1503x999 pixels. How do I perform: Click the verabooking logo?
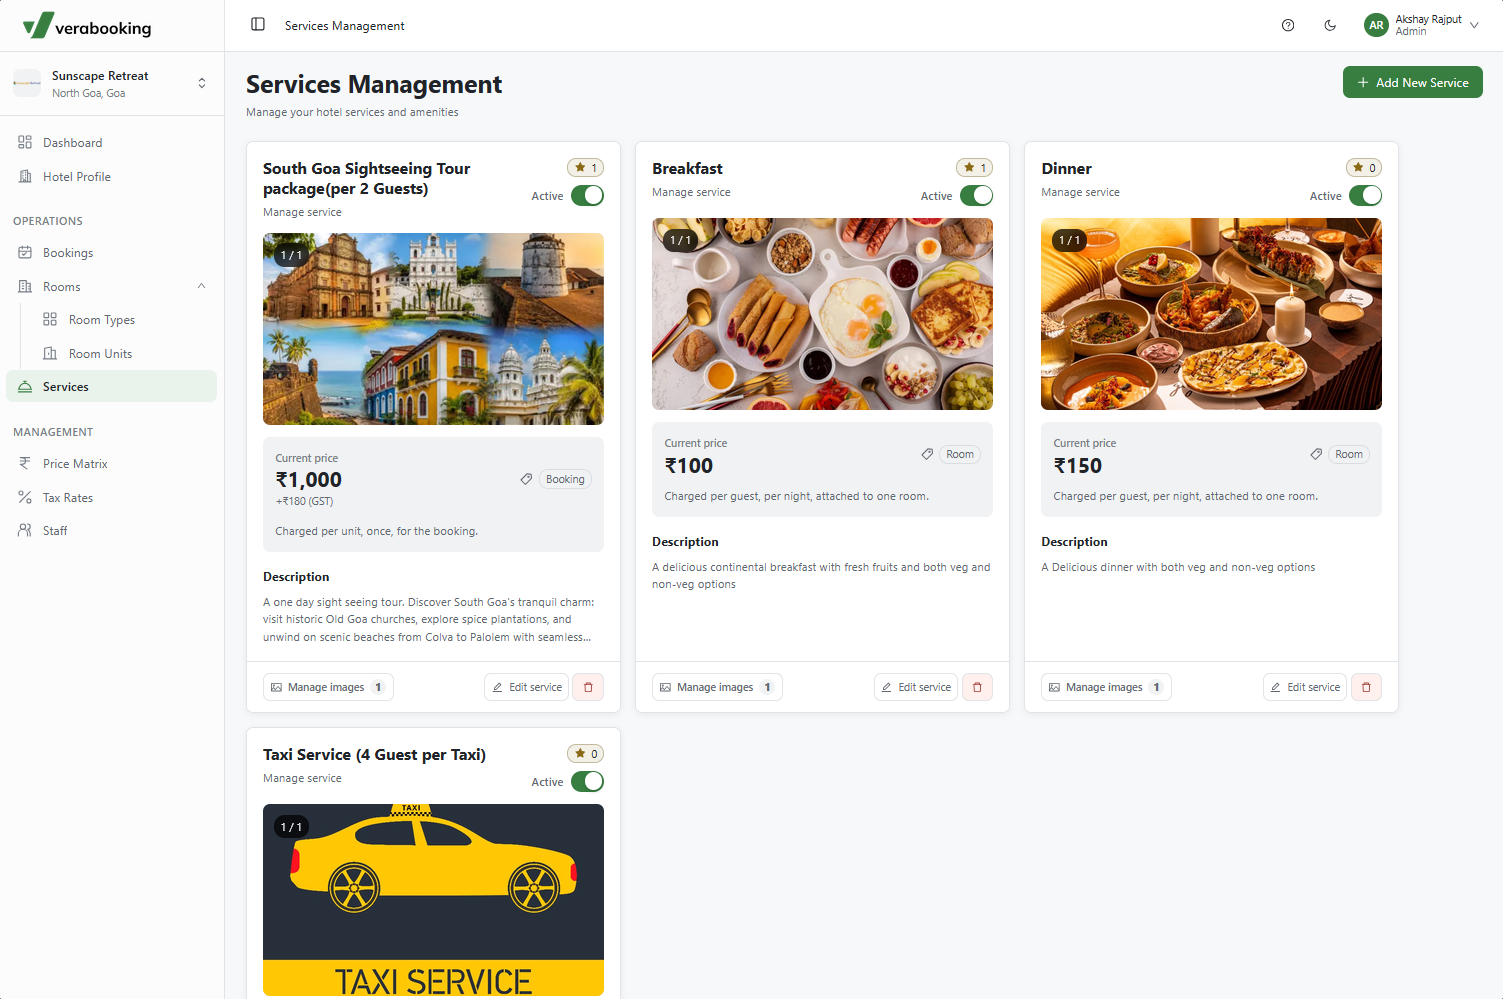coord(87,26)
